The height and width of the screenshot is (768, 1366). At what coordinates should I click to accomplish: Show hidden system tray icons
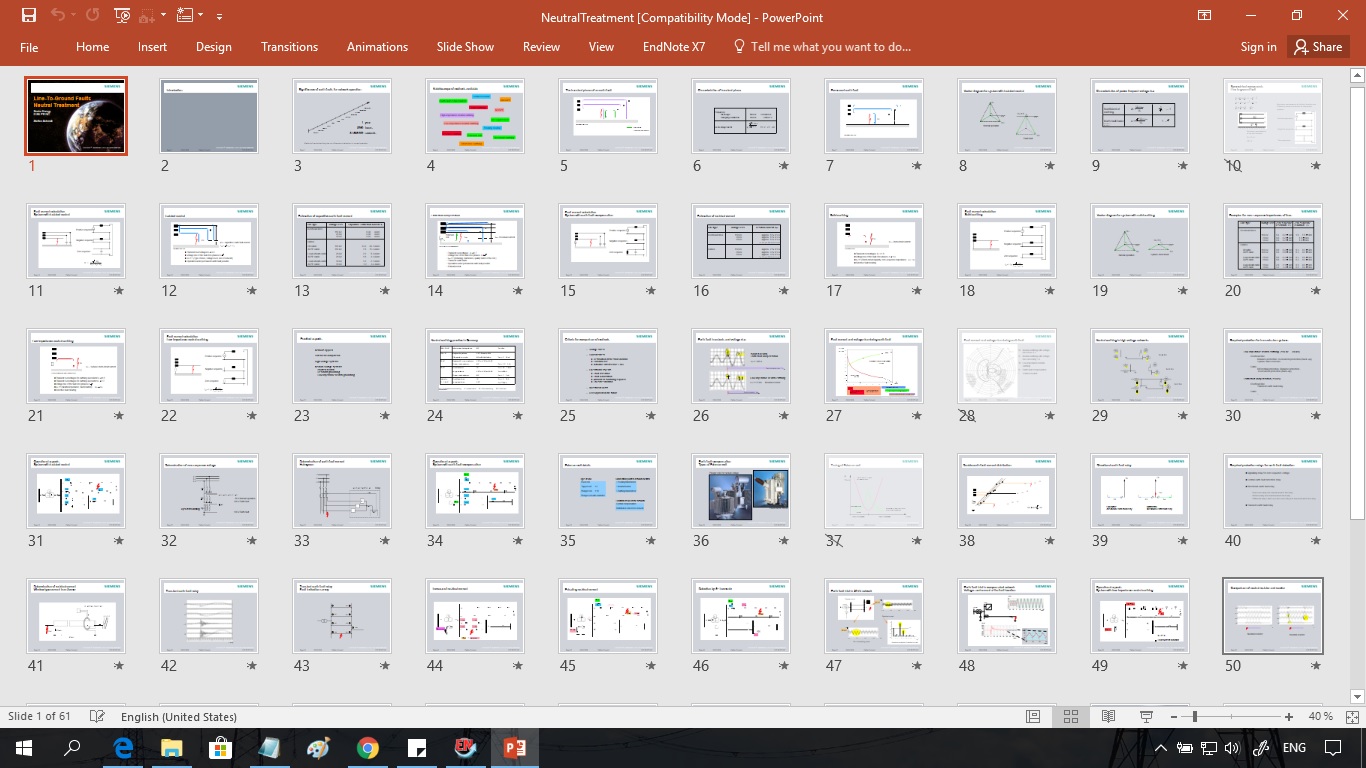1160,748
